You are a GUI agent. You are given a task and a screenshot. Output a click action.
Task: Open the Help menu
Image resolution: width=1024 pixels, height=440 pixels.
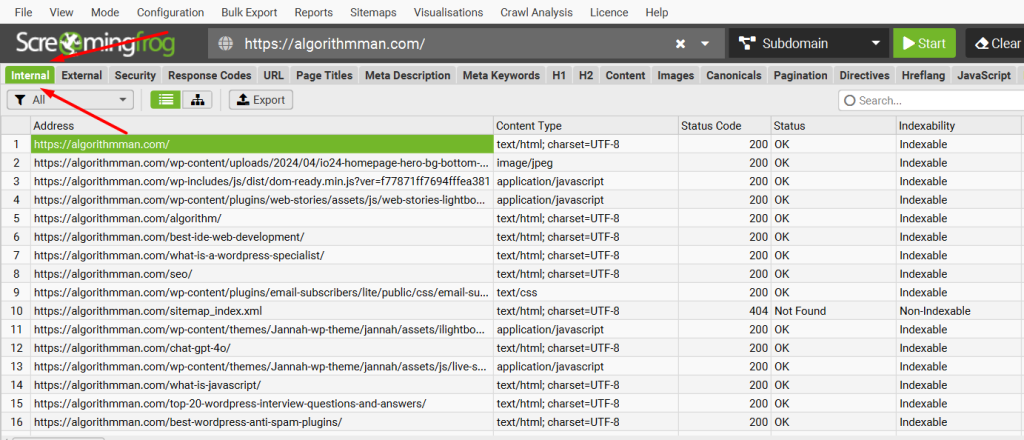click(656, 12)
